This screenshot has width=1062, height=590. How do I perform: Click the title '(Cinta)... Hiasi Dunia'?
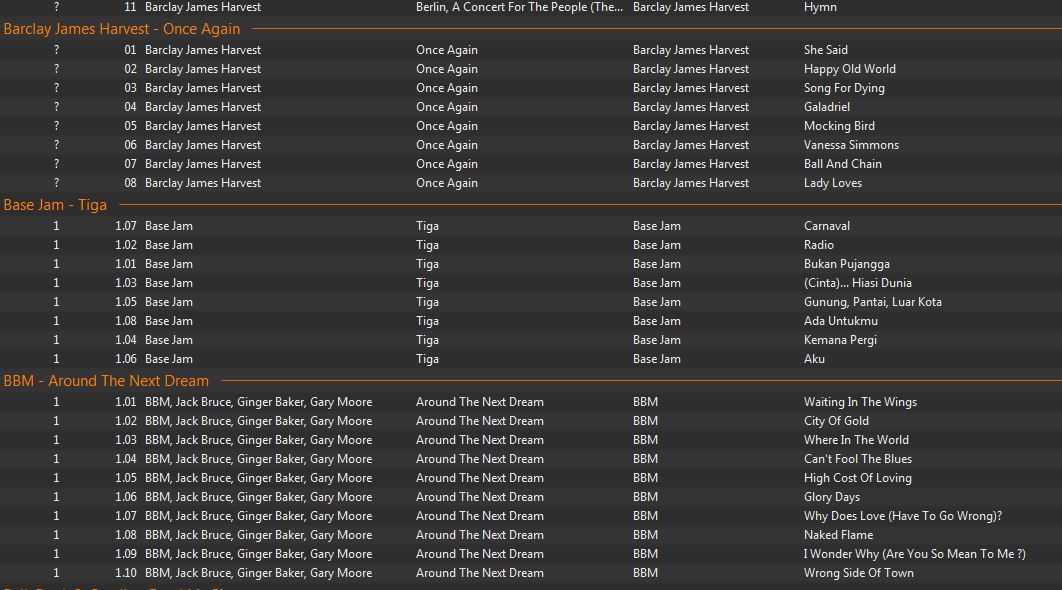[857, 283]
